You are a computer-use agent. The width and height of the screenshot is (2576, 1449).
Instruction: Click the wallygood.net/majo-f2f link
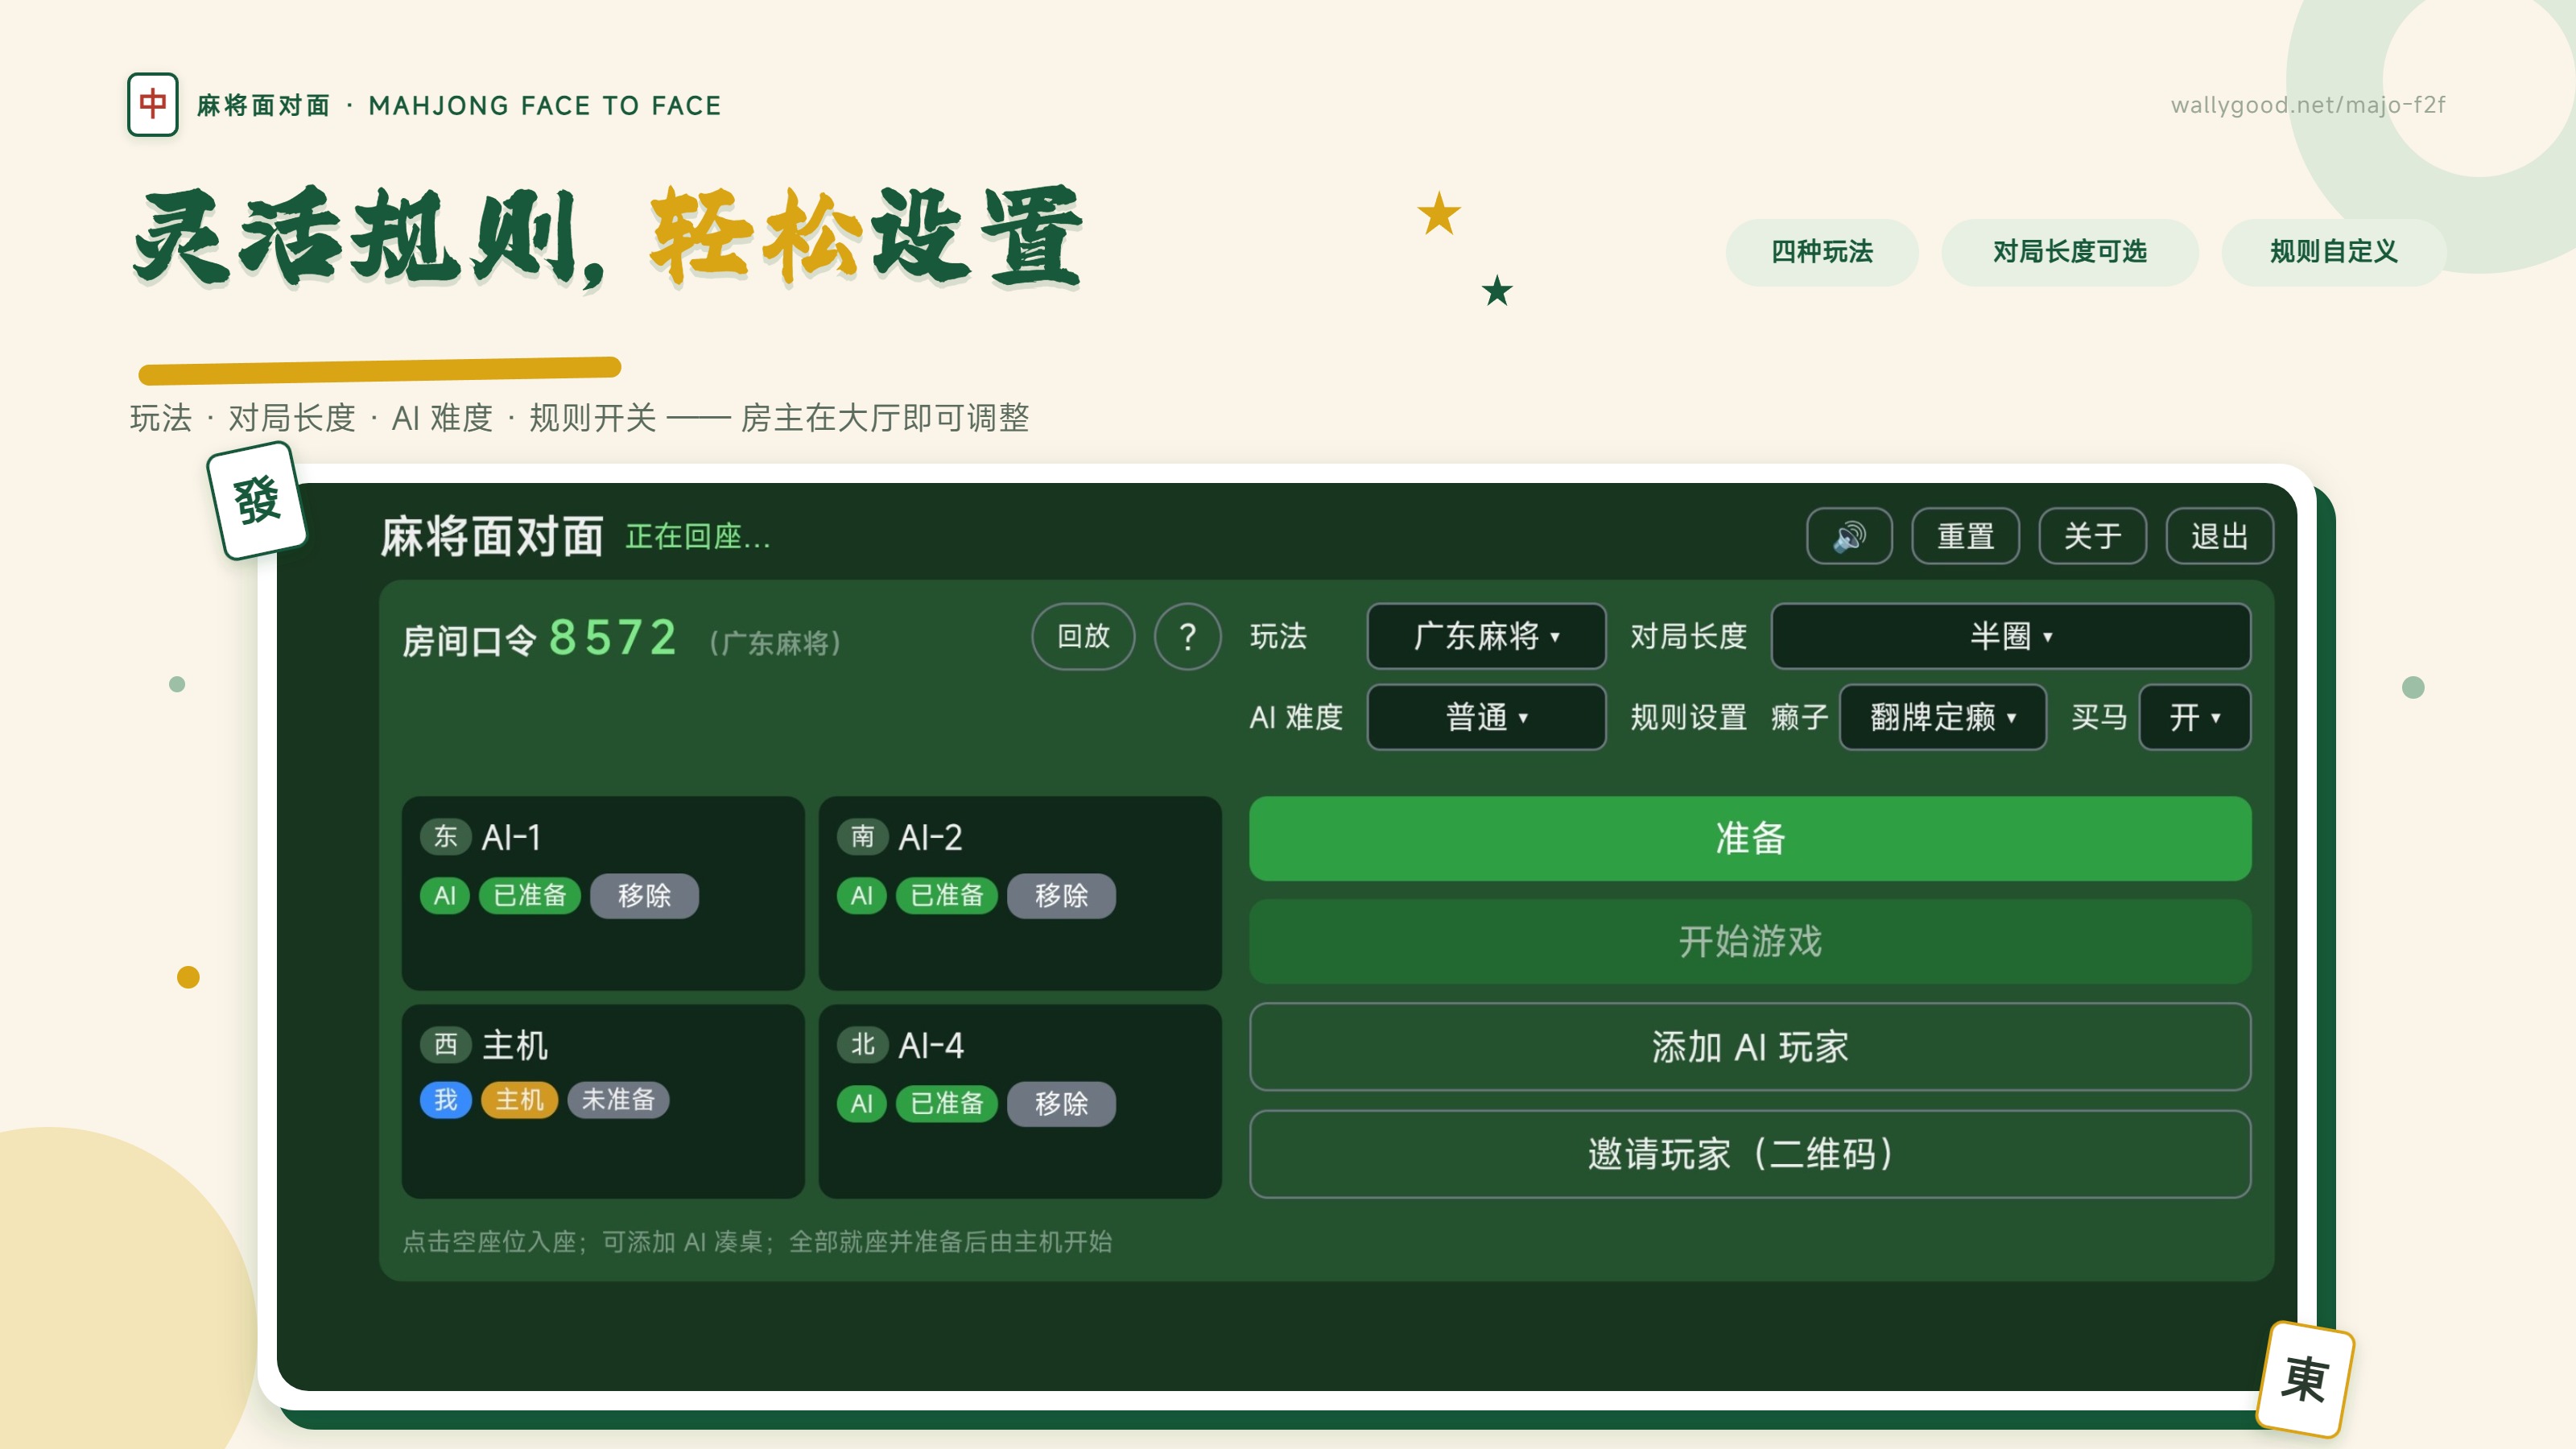(x=2308, y=105)
